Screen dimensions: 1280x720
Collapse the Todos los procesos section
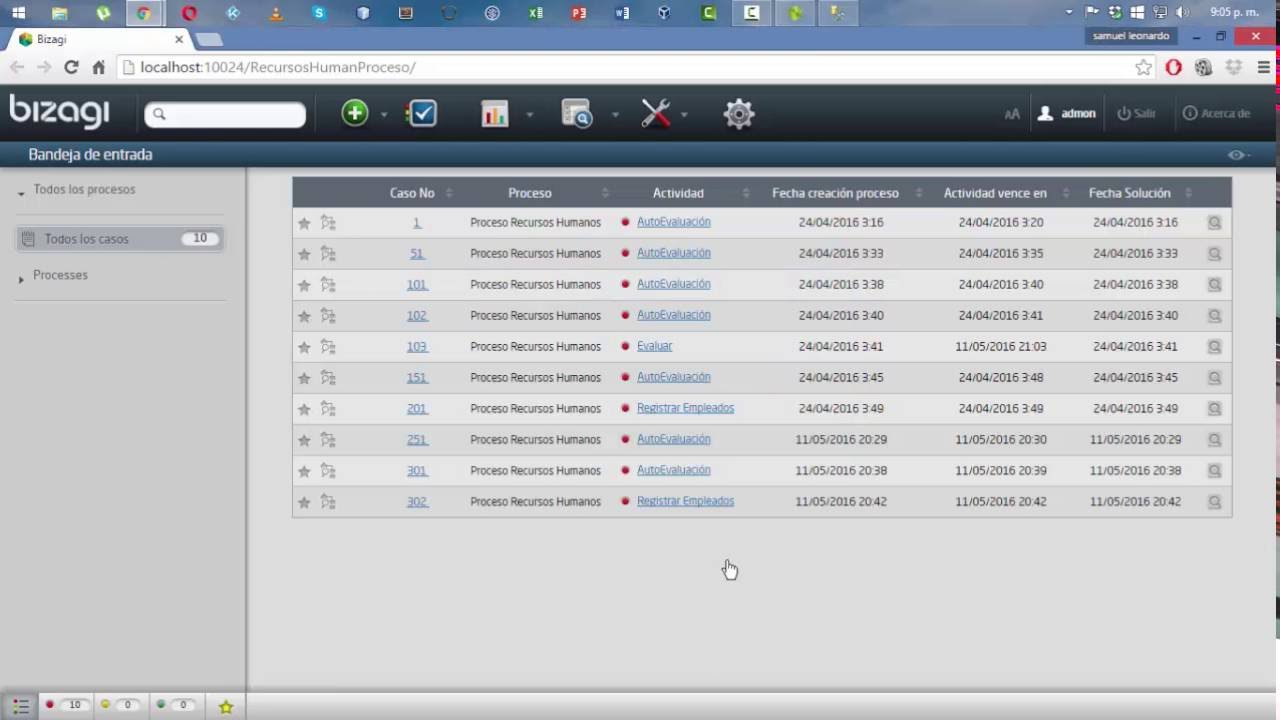tap(21, 193)
